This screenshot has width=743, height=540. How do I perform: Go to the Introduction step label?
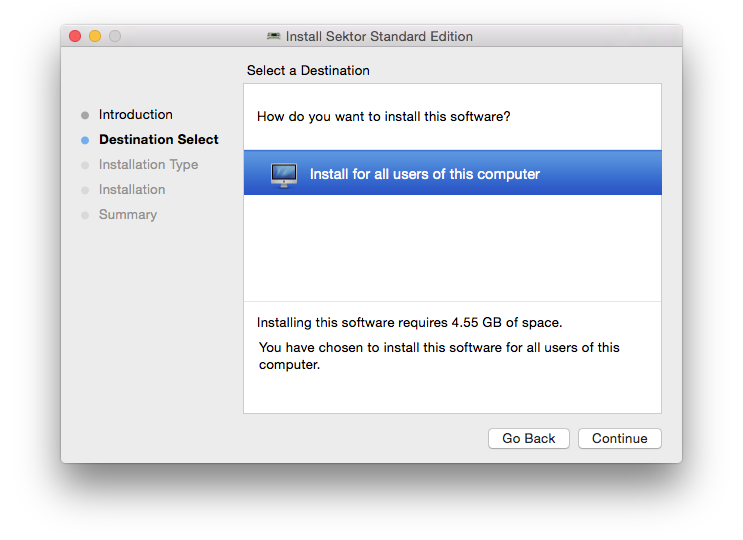pos(136,115)
